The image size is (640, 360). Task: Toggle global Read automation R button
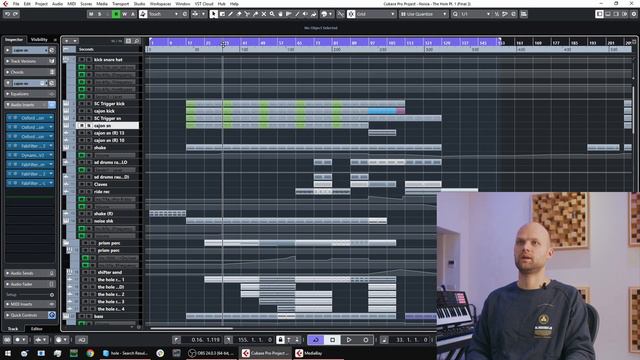click(x=116, y=14)
